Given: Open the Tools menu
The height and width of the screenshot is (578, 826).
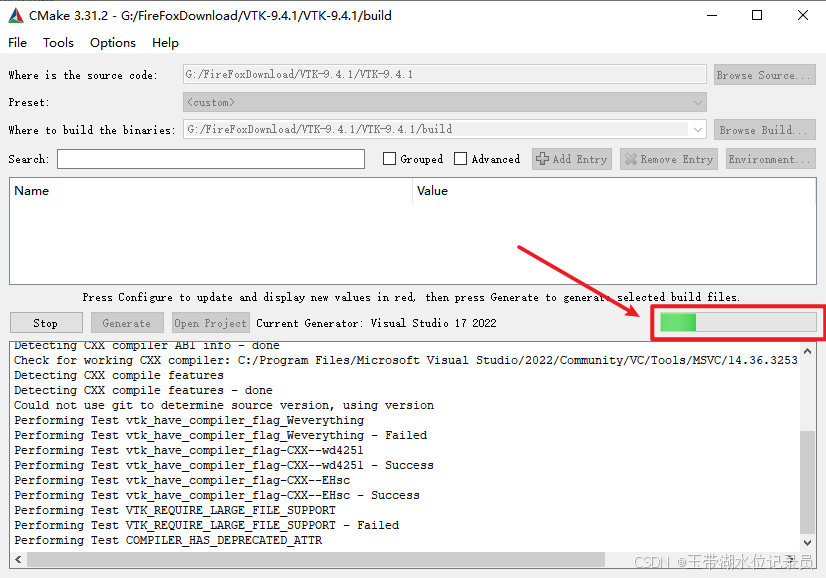Looking at the screenshot, I should coord(58,43).
